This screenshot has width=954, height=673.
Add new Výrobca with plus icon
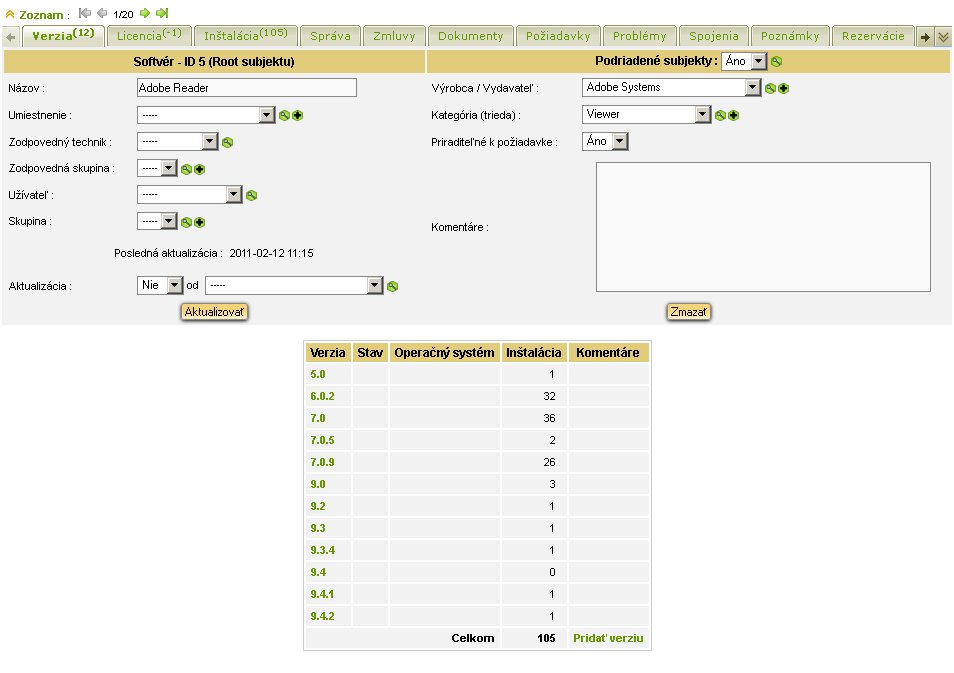click(784, 89)
